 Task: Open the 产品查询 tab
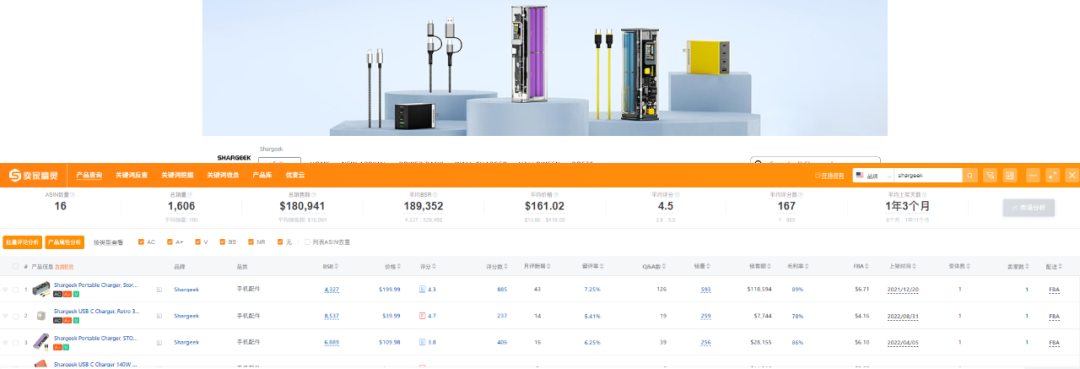point(89,176)
